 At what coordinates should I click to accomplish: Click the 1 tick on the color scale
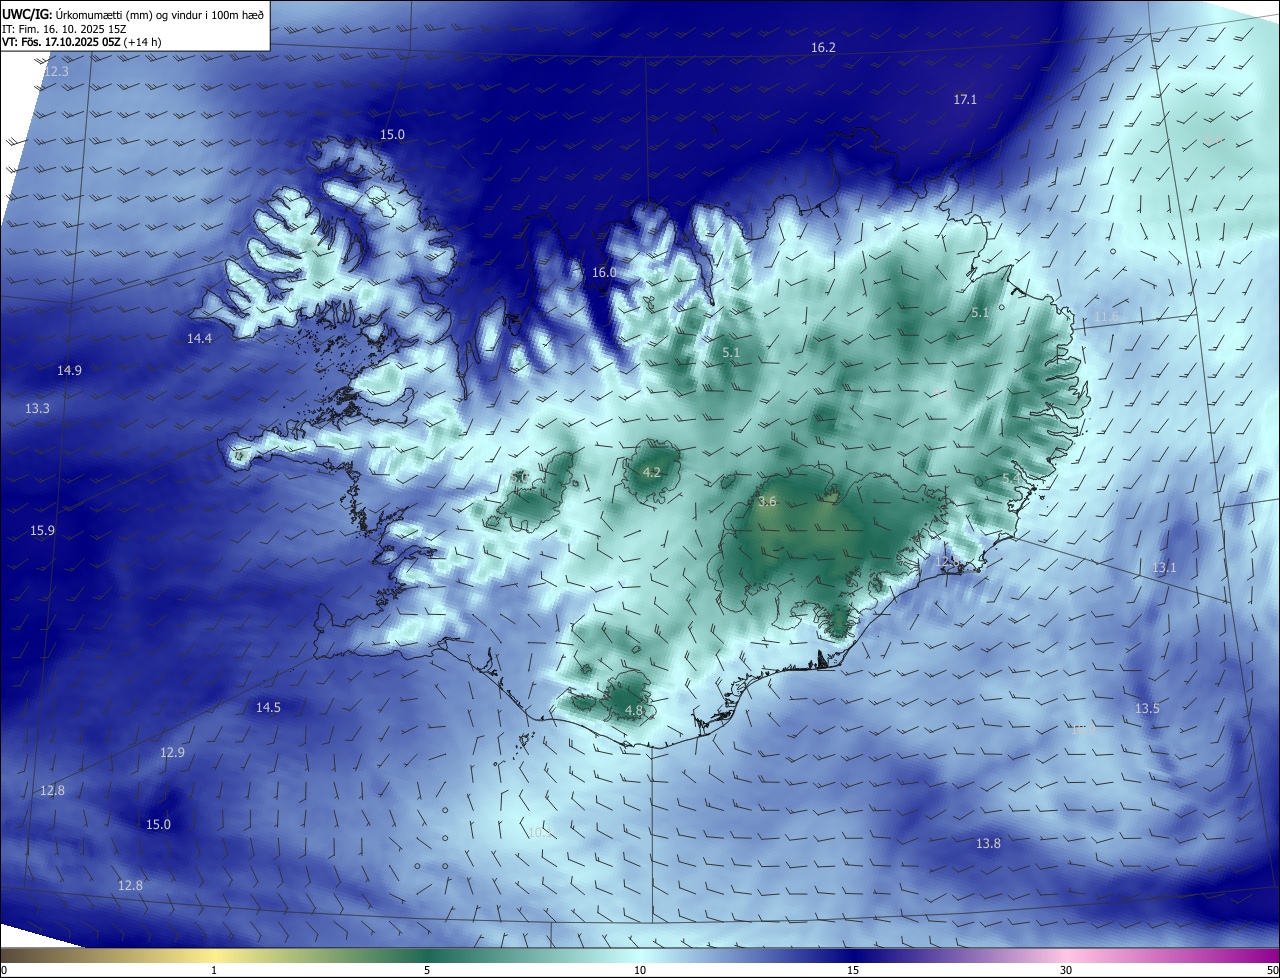[x=214, y=971]
